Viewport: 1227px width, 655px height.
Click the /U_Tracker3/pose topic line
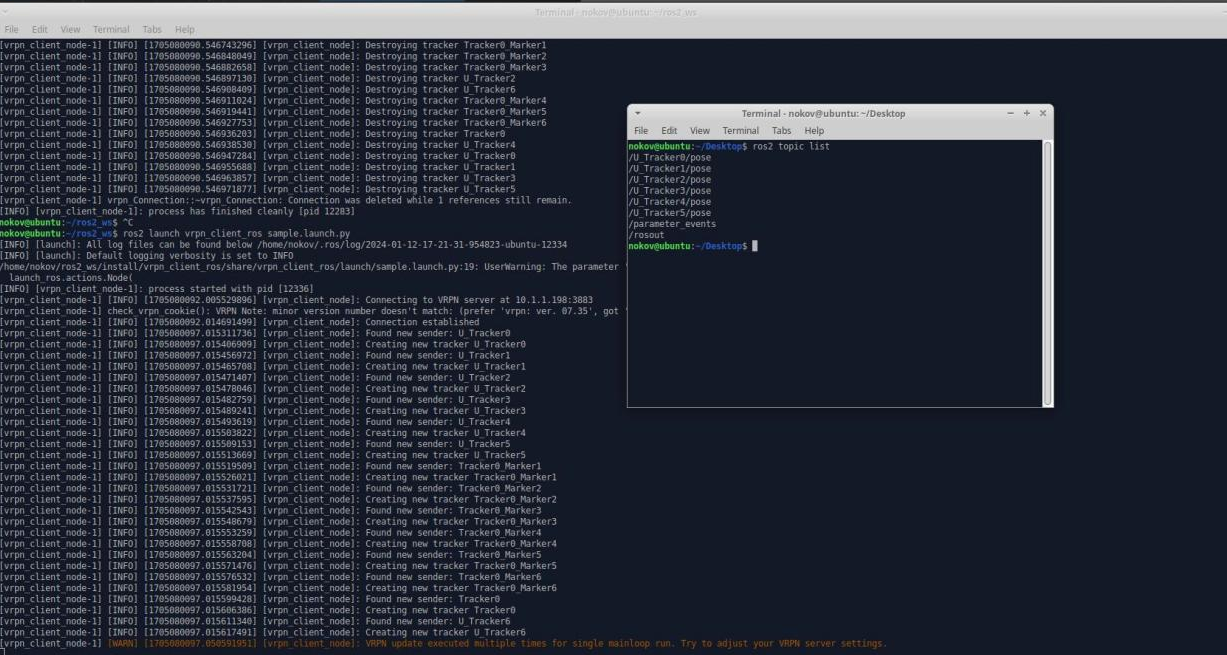point(670,191)
